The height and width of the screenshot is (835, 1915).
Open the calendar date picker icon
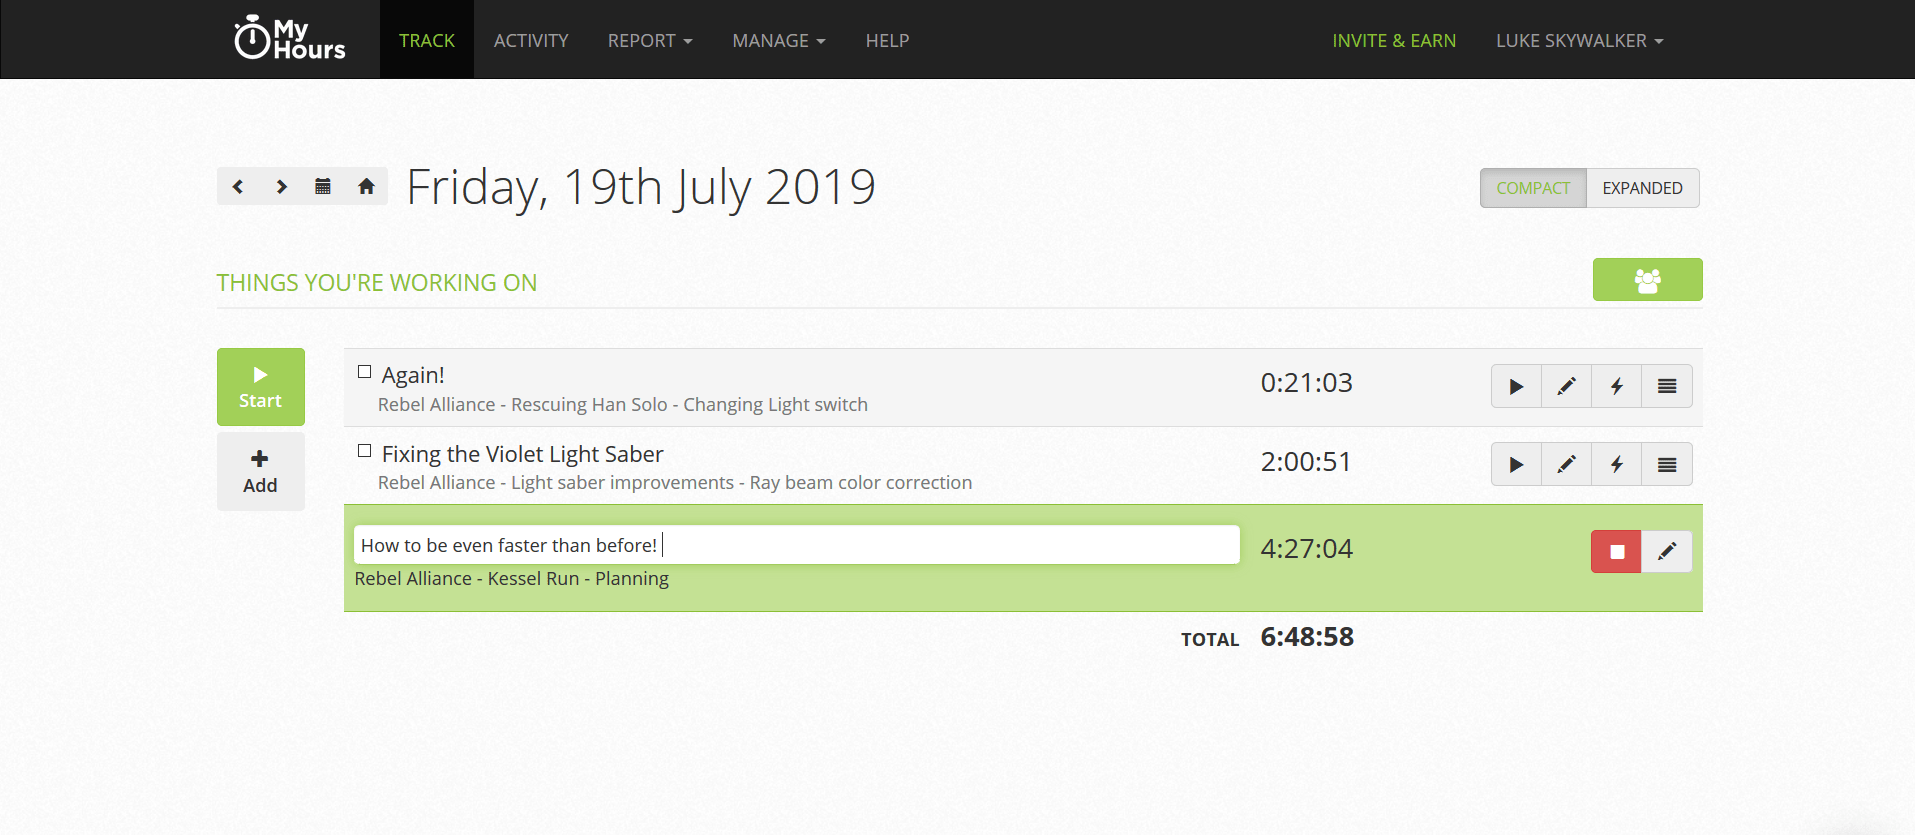[323, 187]
